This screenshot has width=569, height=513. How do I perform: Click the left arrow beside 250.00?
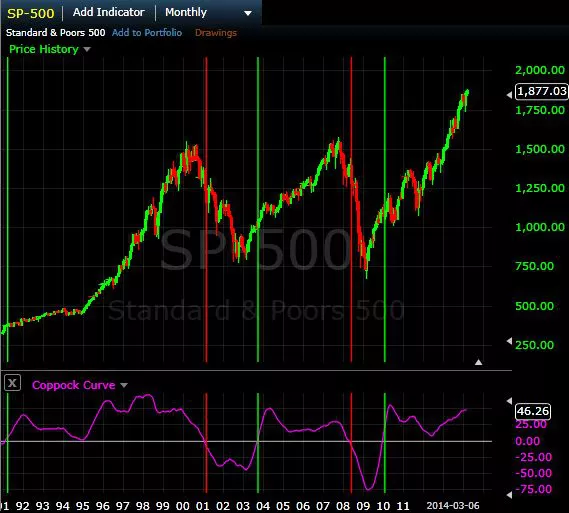[509, 341]
